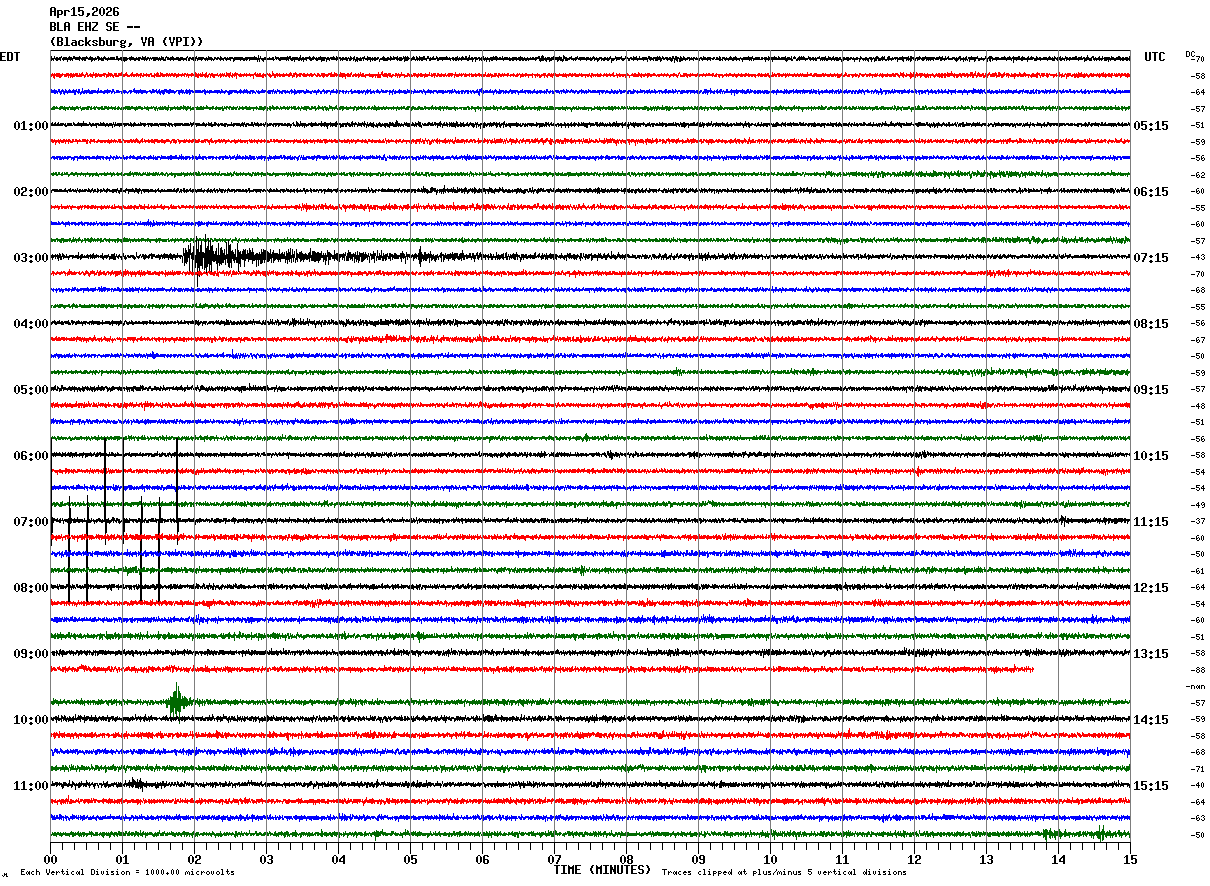Click minute "12" on the time axis
Image resolution: width=1210 pixels, height=886 pixels.
coord(914,859)
